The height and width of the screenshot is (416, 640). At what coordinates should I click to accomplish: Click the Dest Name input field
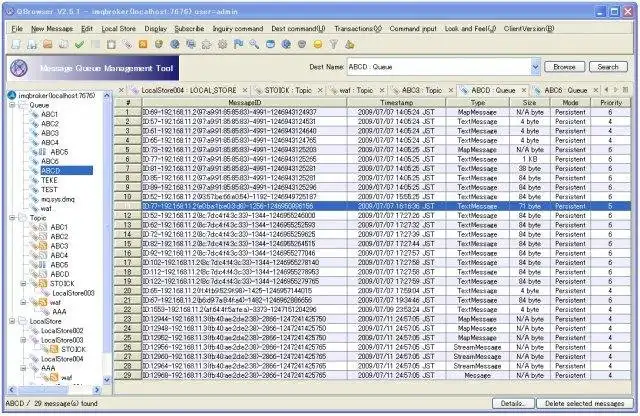tap(439, 67)
